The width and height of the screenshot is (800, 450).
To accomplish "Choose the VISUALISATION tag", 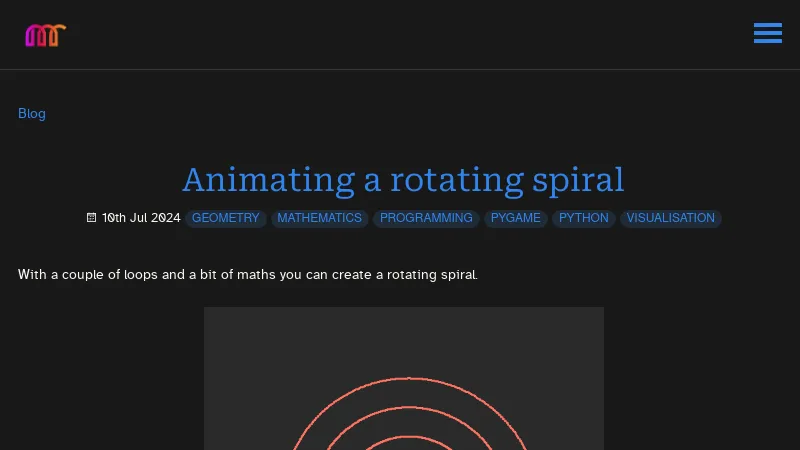I will click(670, 218).
